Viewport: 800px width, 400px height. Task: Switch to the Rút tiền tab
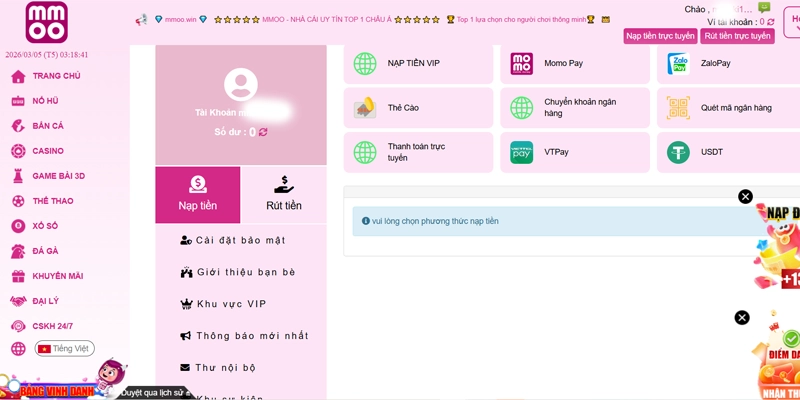(x=283, y=194)
